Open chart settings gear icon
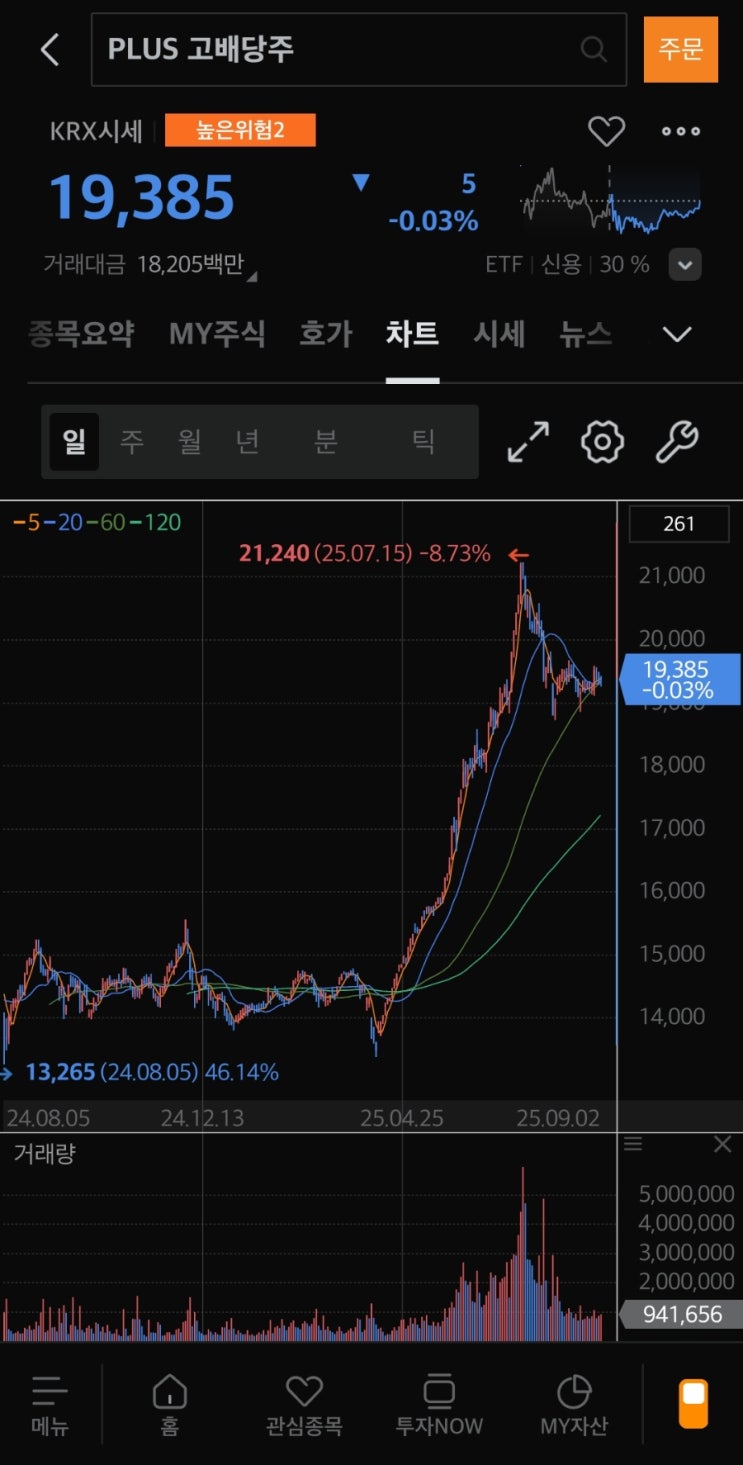This screenshot has width=743, height=1465. [x=602, y=441]
